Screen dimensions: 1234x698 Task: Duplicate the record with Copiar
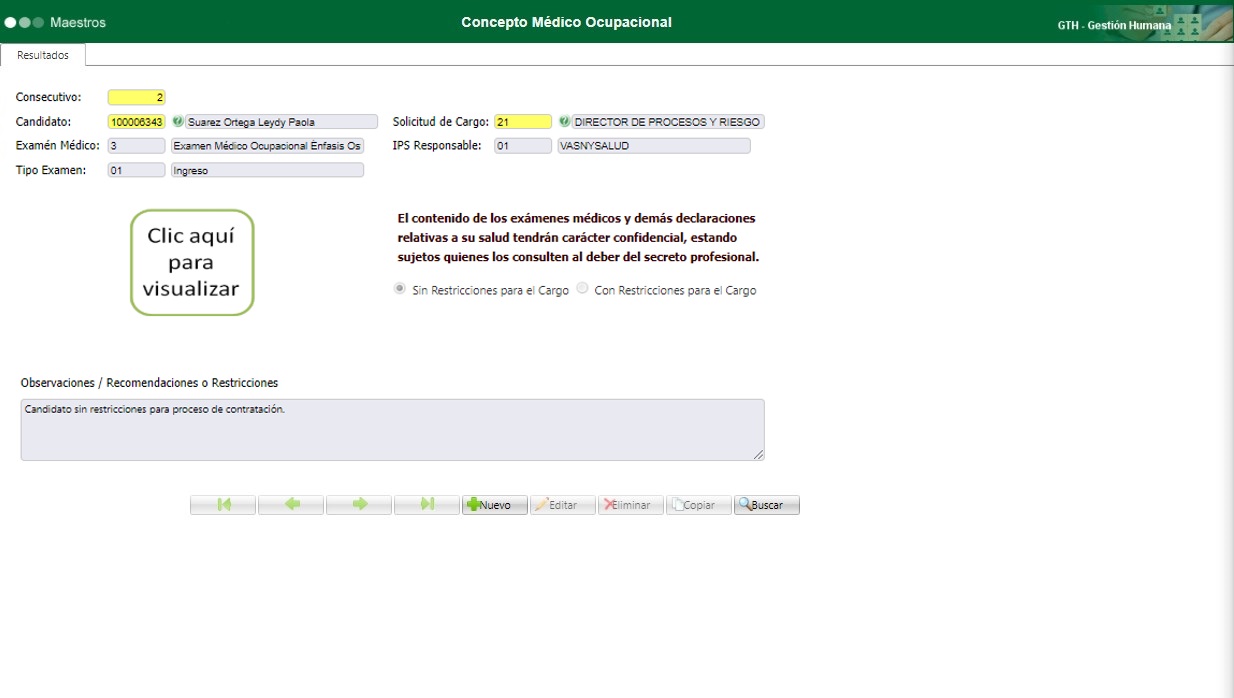point(697,504)
